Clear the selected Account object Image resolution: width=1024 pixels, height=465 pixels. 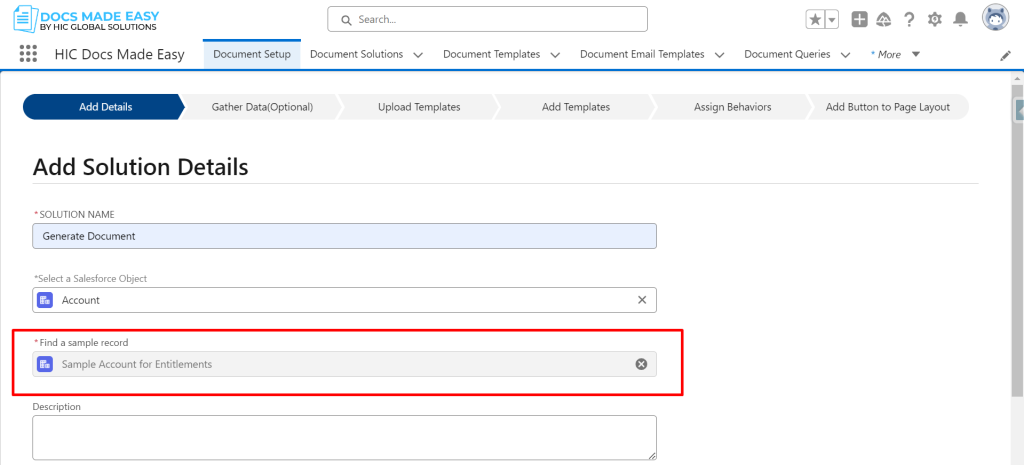click(642, 300)
